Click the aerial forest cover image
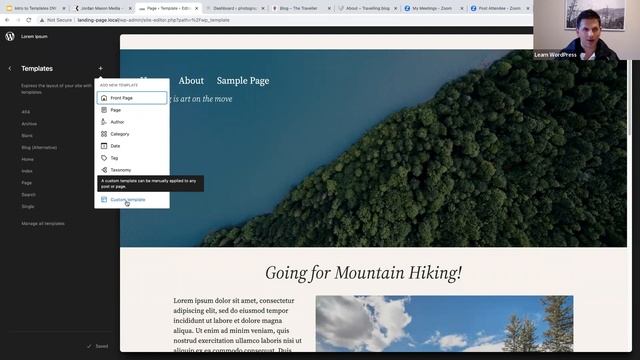 pyautogui.click(x=373, y=148)
